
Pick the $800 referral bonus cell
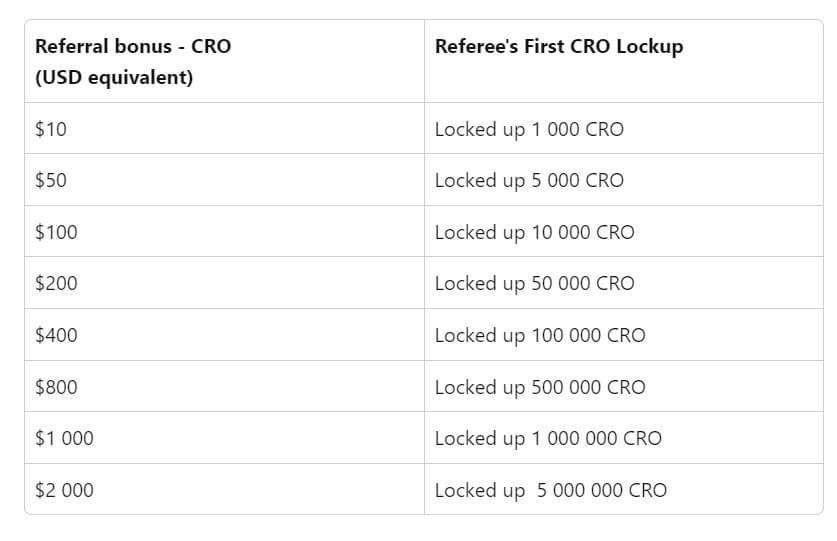(56, 387)
